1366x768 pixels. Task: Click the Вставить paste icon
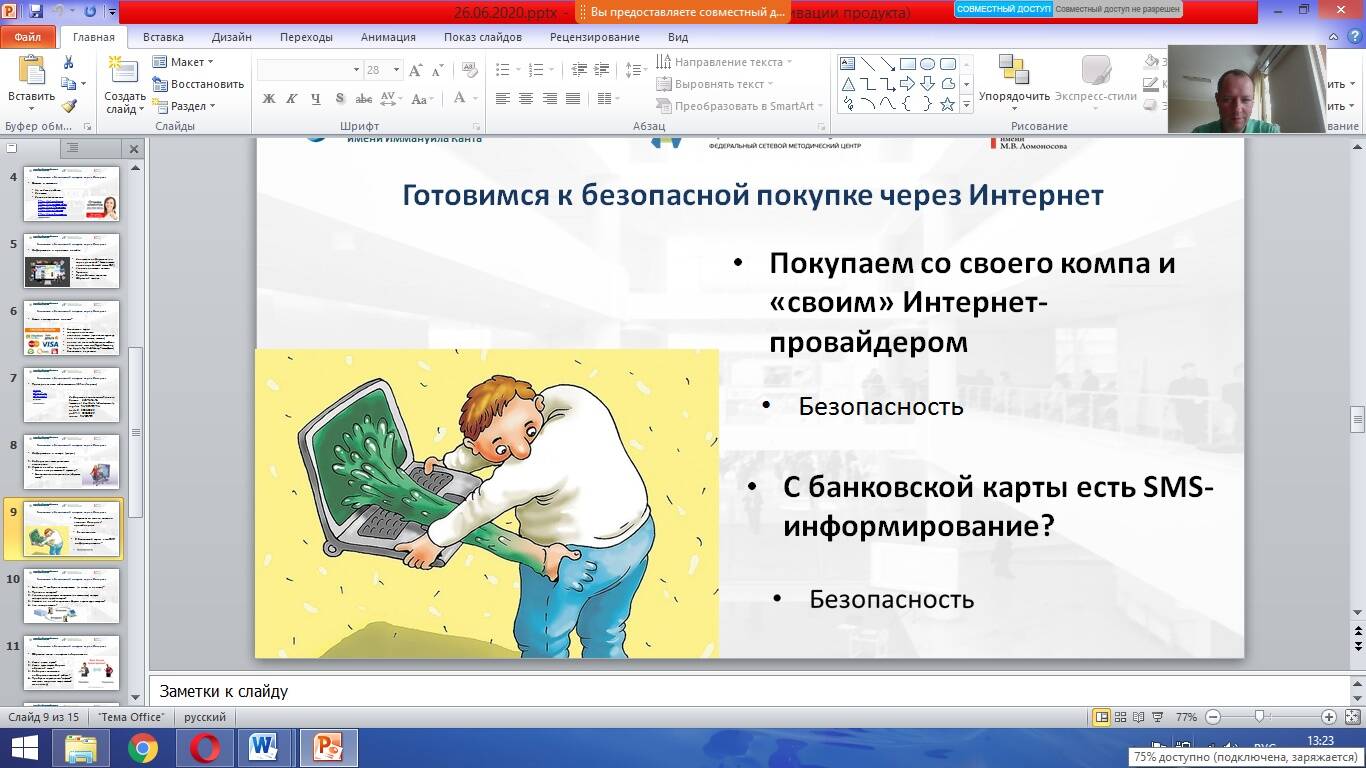click(32, 70)
